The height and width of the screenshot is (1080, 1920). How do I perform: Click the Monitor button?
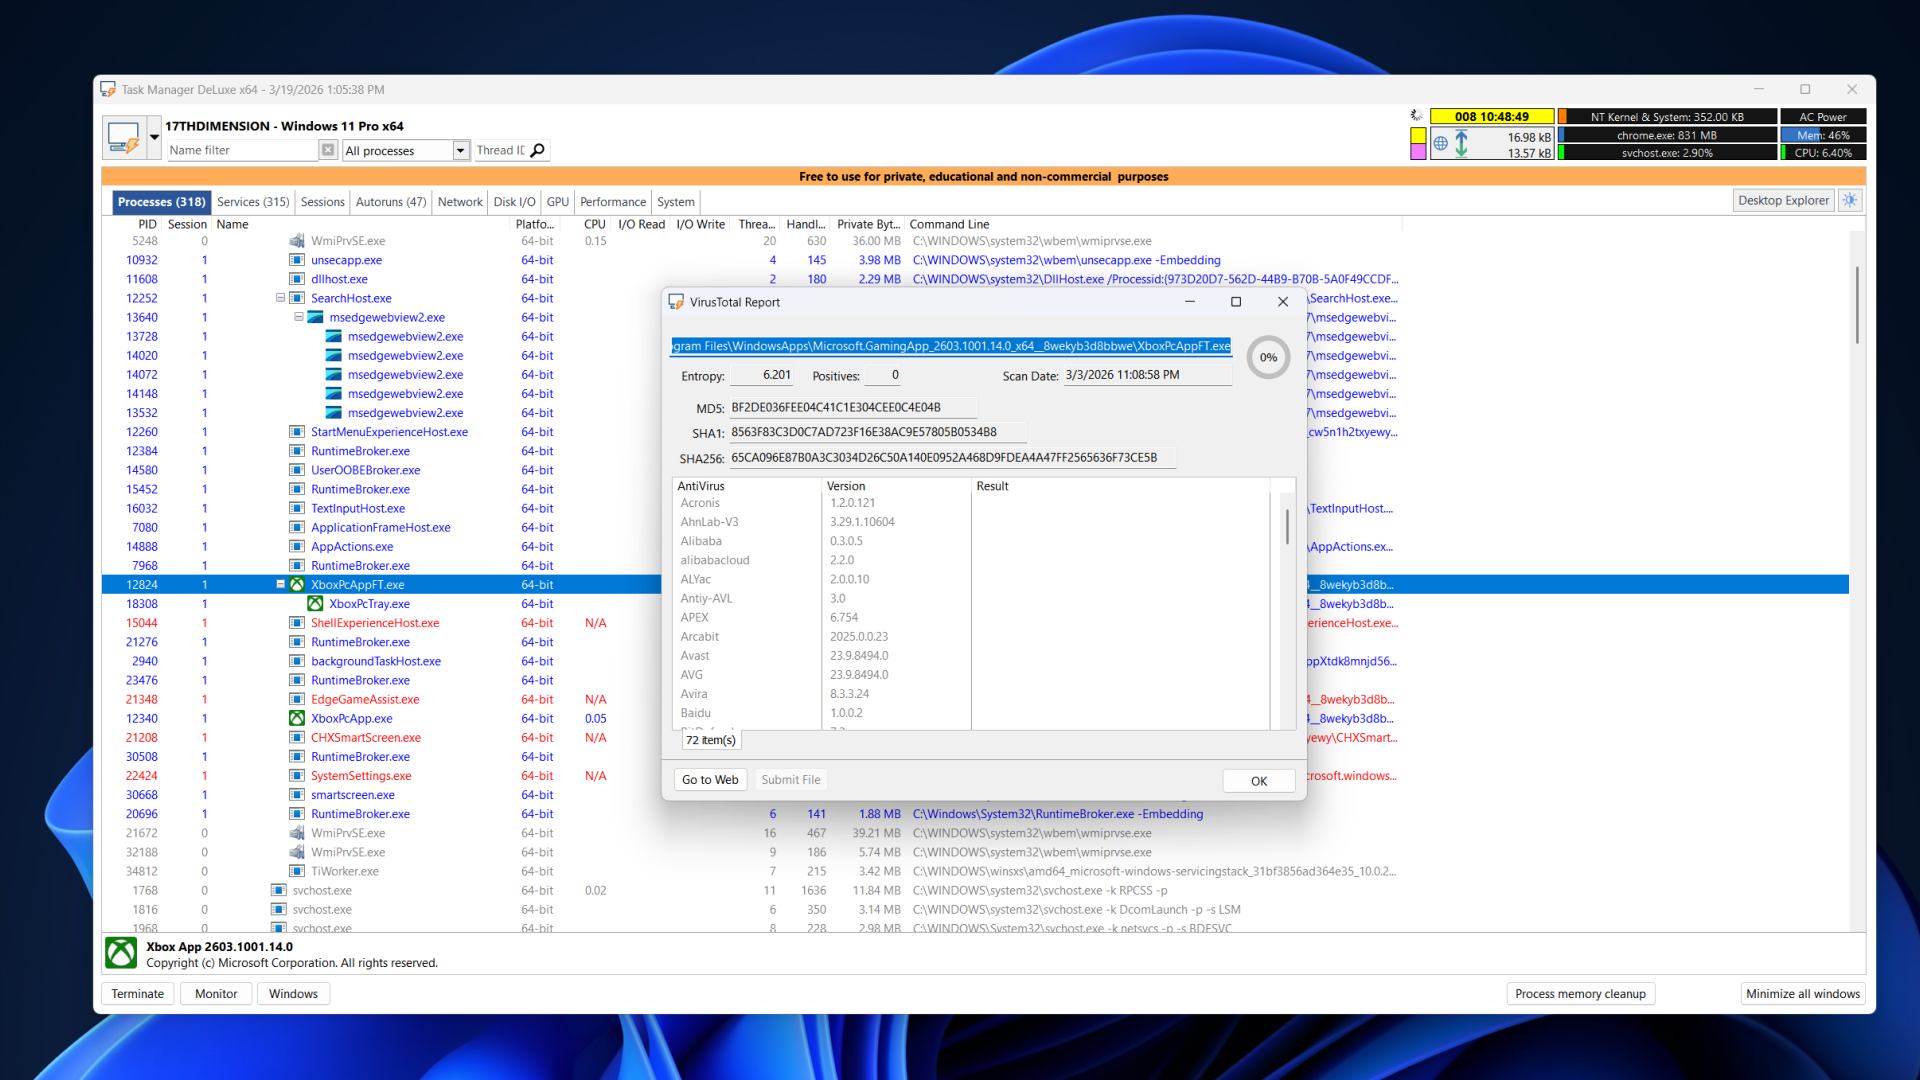[216, 994]
